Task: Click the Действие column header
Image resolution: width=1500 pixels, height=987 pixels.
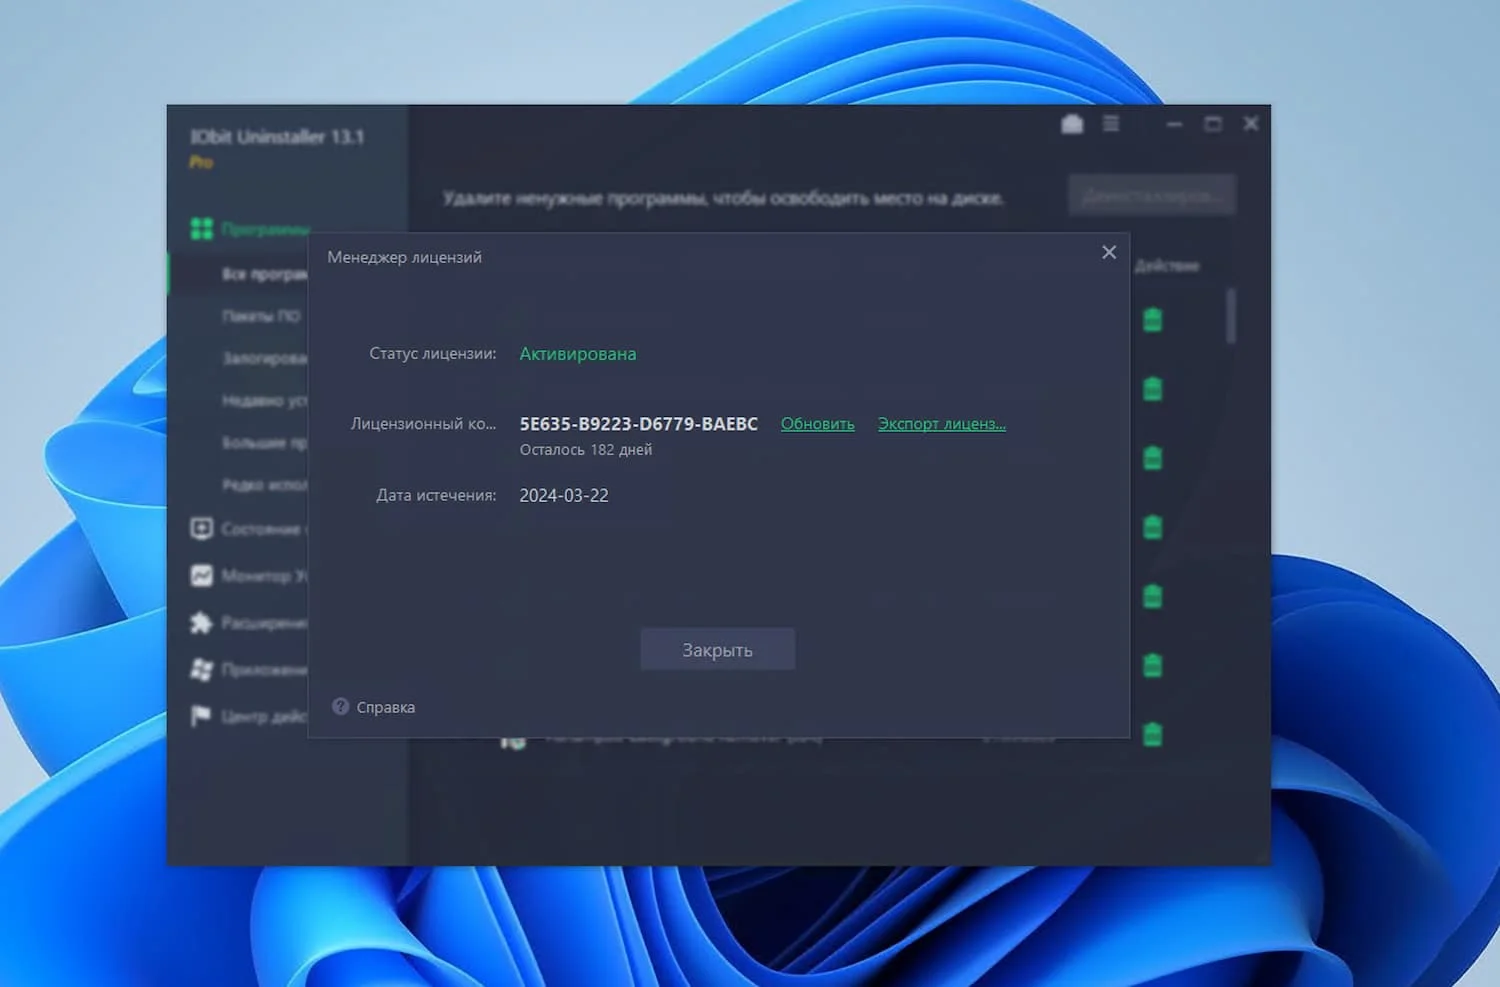Action: point(1167,266)
